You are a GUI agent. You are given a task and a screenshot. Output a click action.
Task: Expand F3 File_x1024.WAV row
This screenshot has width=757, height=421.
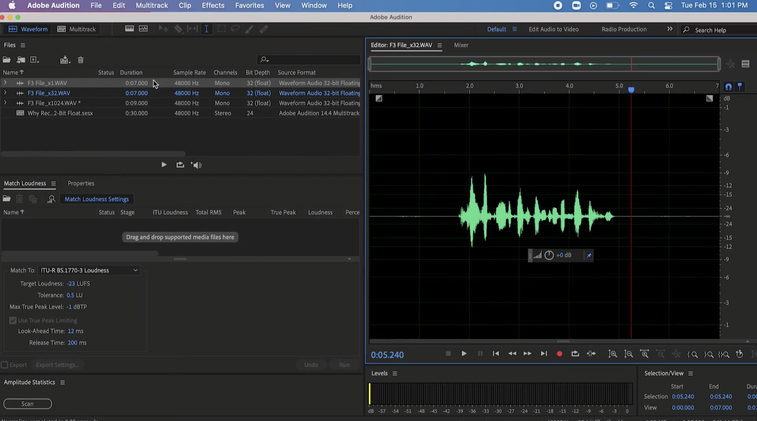tap(5, 103)
